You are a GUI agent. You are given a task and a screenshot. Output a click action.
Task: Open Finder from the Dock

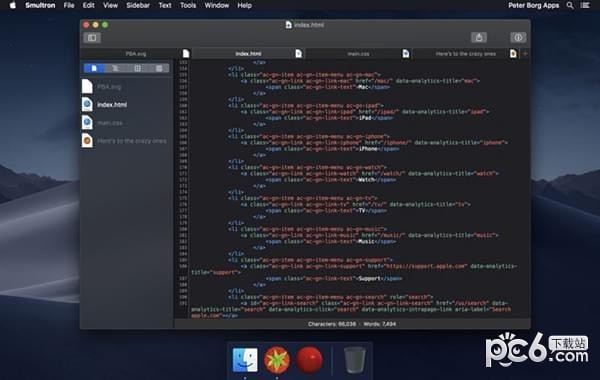[245, 360]
